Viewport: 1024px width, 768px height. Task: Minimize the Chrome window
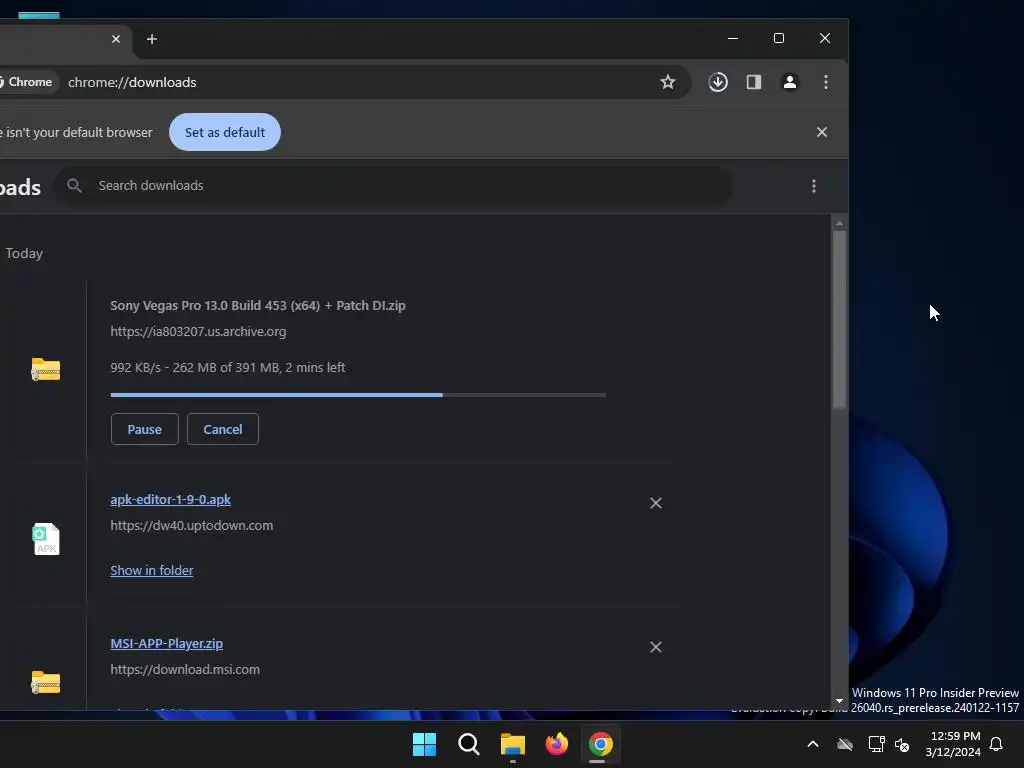pyautogui.click(x=733, y=39)
